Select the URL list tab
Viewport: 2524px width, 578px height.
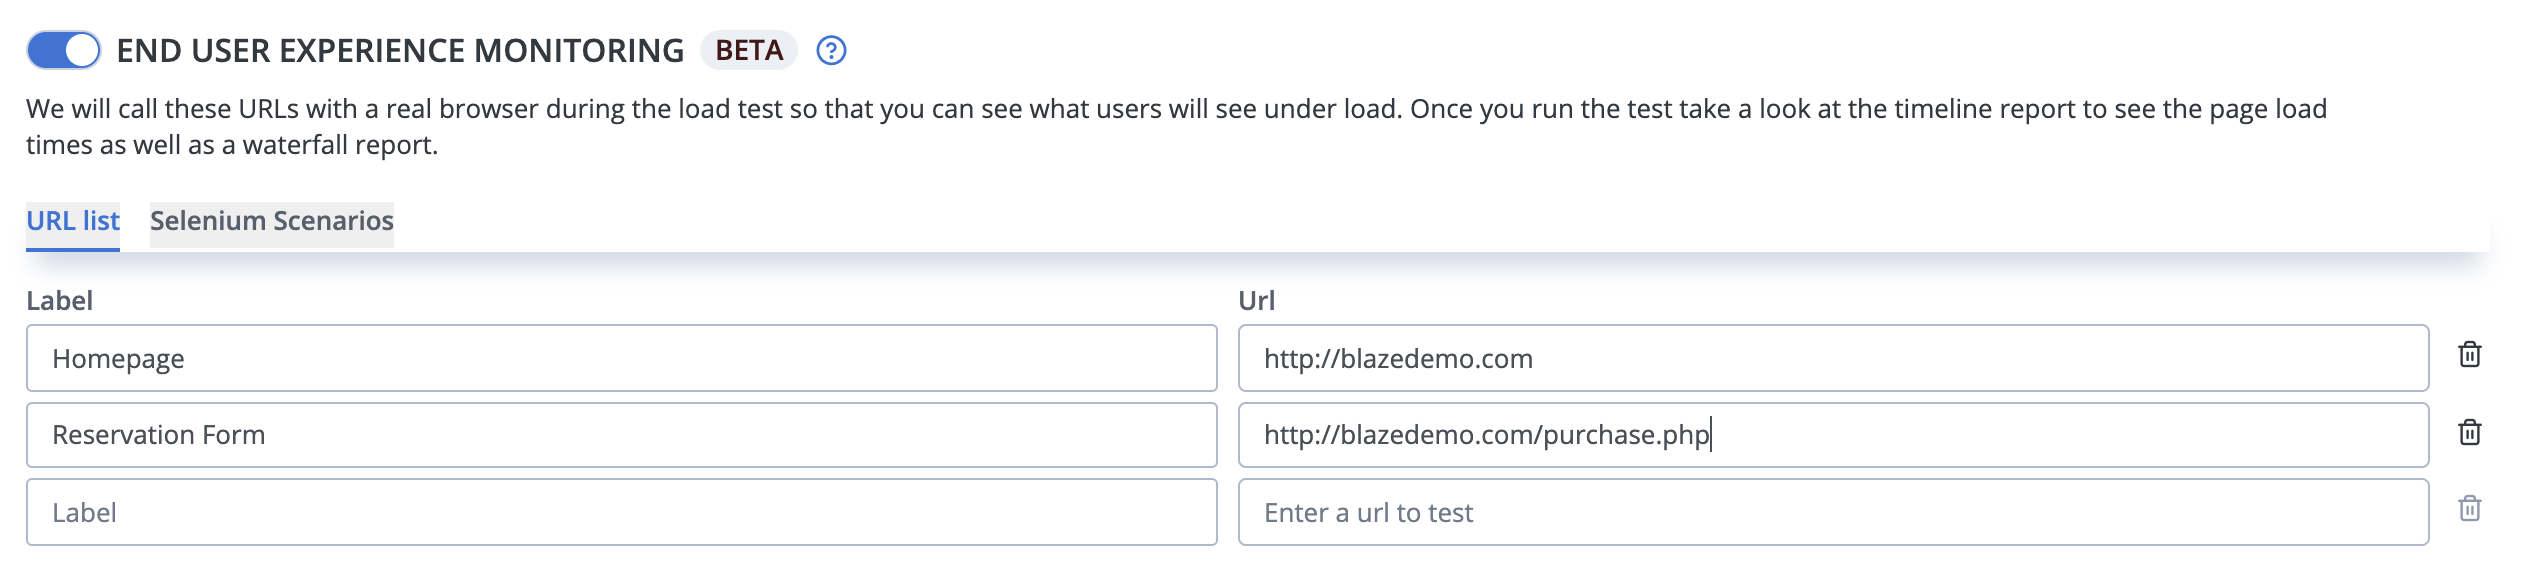pos(73,221)
